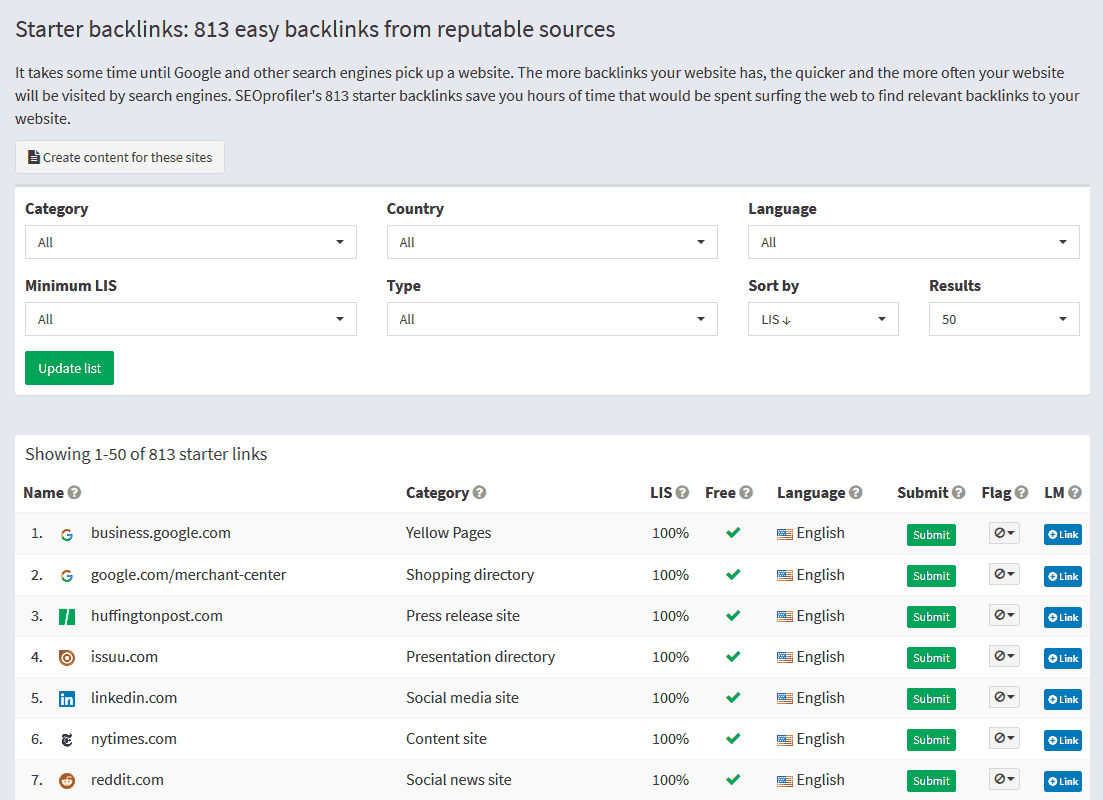Click the issuu.com favicon
Viewport: 1103px width, 800px height.
click(67, 656)
